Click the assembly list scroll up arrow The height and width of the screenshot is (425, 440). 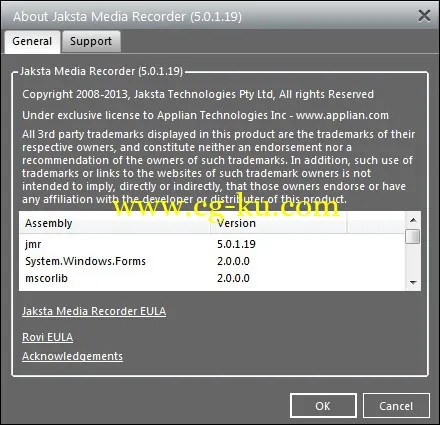[413, 220]
